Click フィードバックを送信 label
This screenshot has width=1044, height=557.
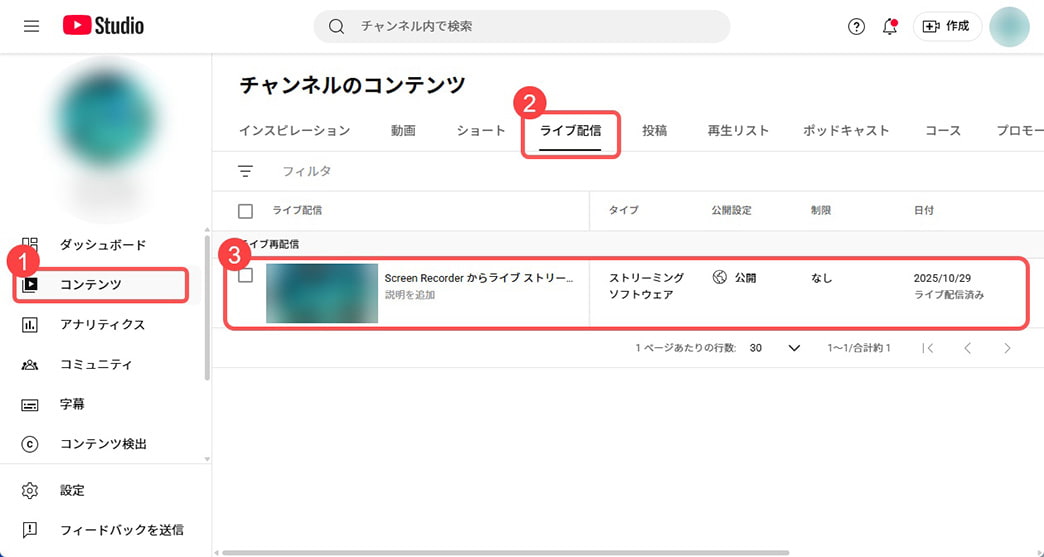[x=122, y=530]
